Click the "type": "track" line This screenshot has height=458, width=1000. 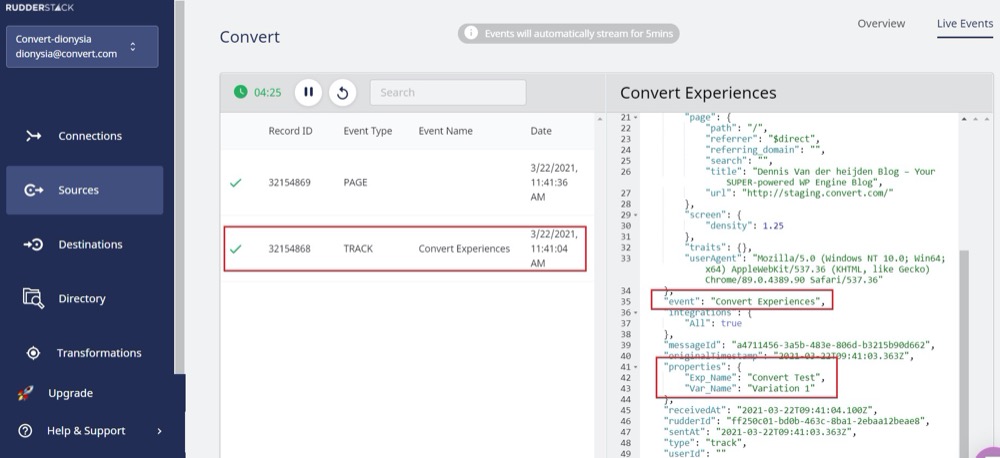point(705,443)
